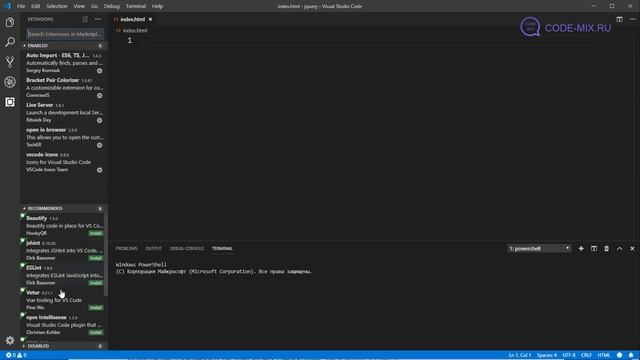The image size is (640, 360).
Task: Open the Help menu
Action: (157, 6)
